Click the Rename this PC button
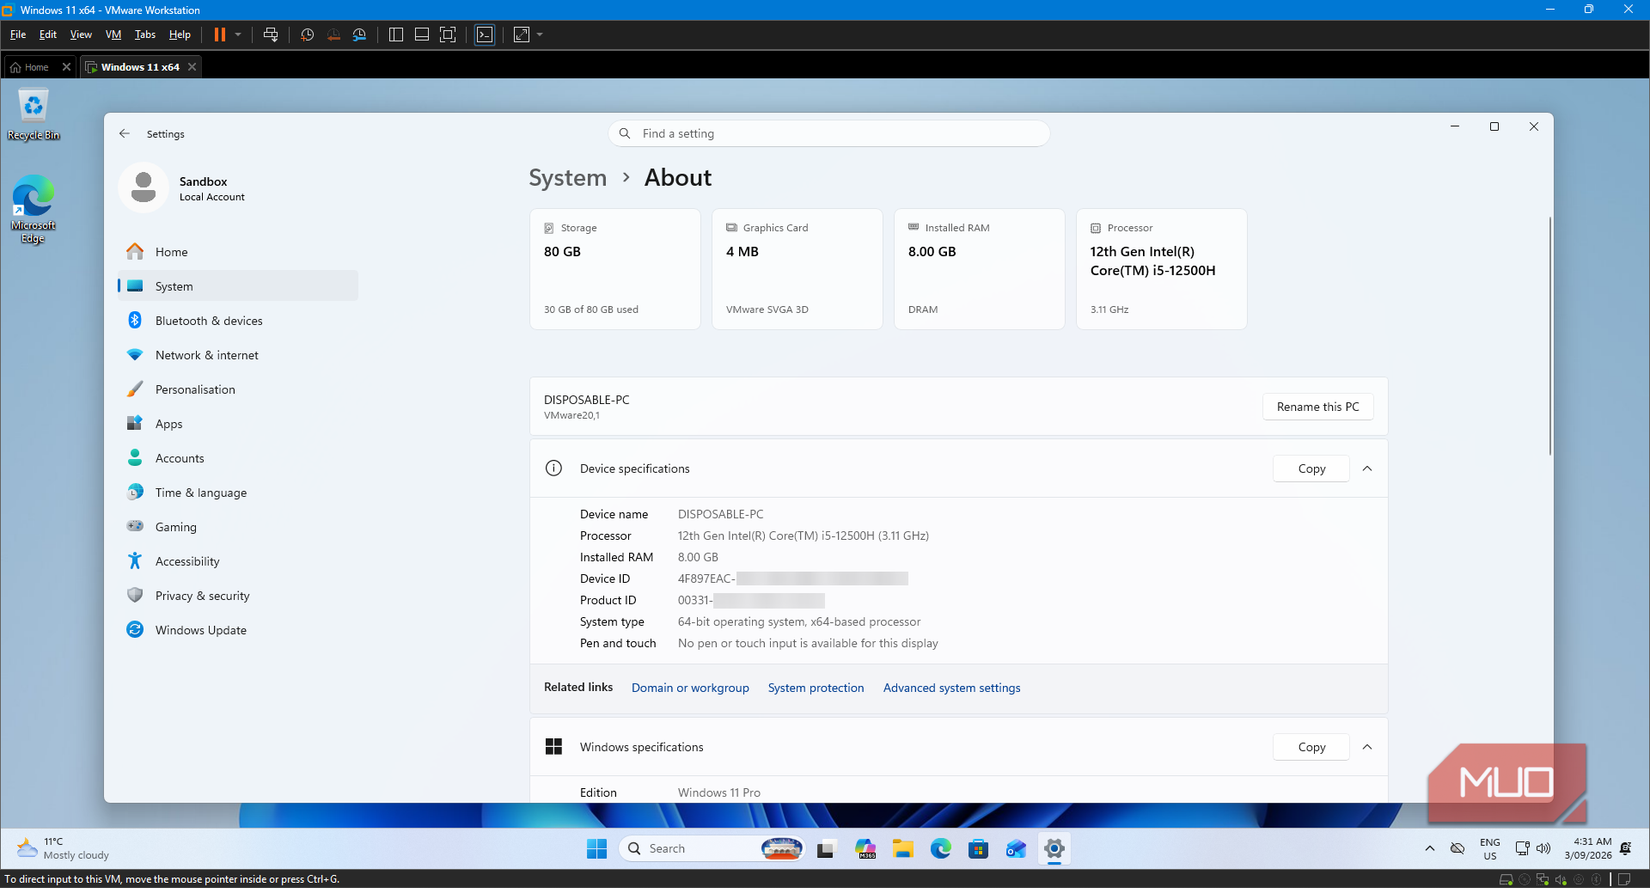Screen dimensions: 1650x888 pos(1318,407)
